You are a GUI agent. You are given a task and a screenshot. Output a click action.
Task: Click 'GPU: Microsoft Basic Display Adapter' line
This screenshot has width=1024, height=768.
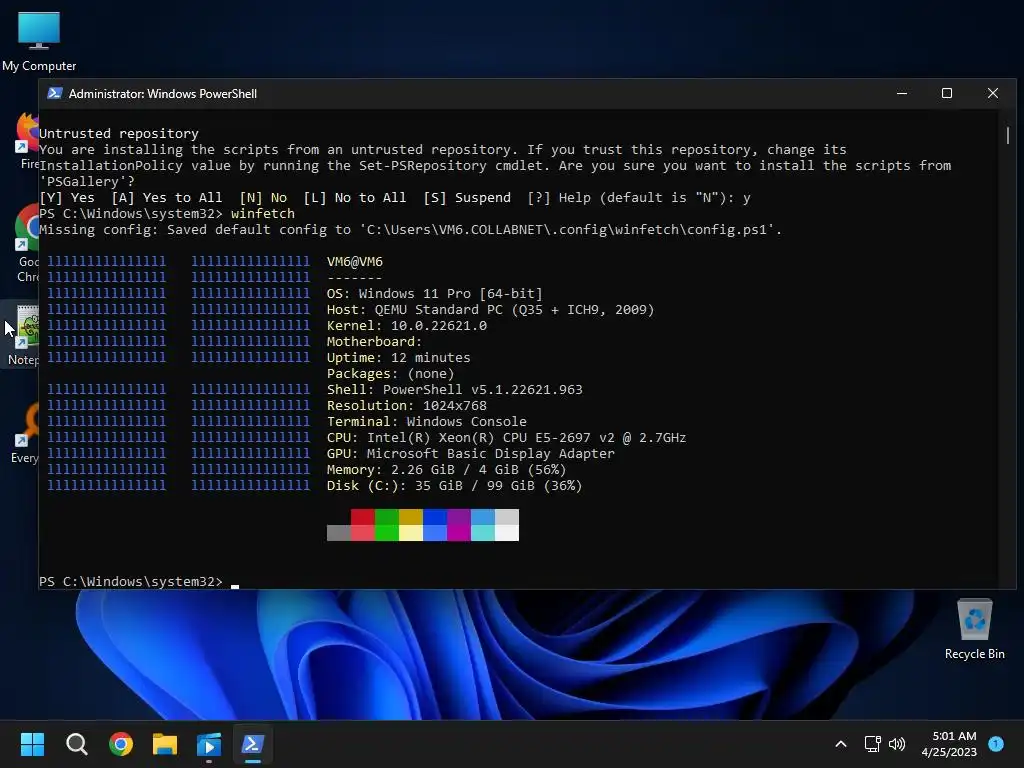click(x=471, y=454)
